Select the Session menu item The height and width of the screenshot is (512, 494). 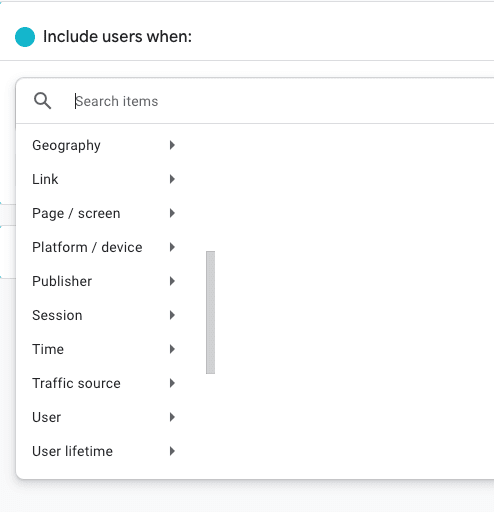point(104,315)
